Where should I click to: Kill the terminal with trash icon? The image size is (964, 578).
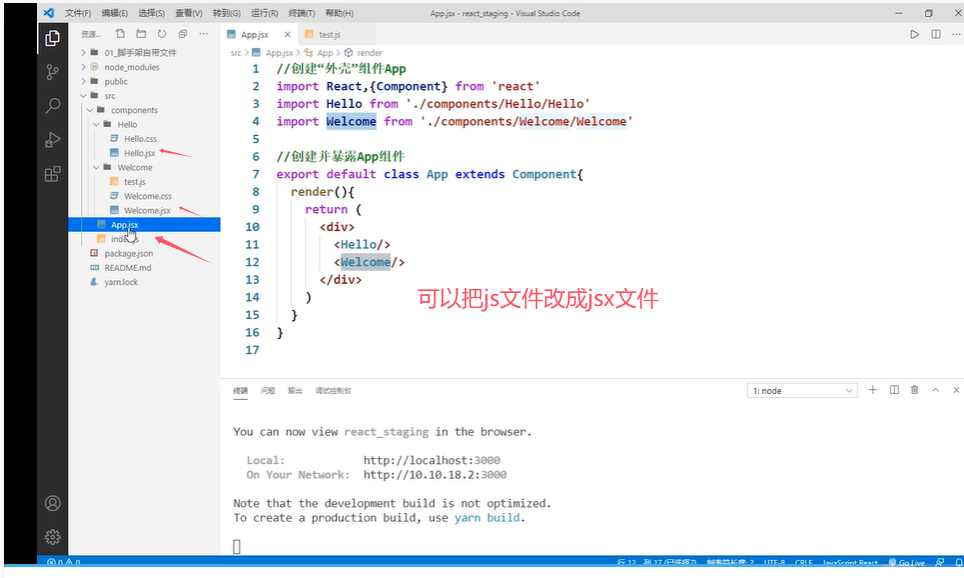click(915, 390)
